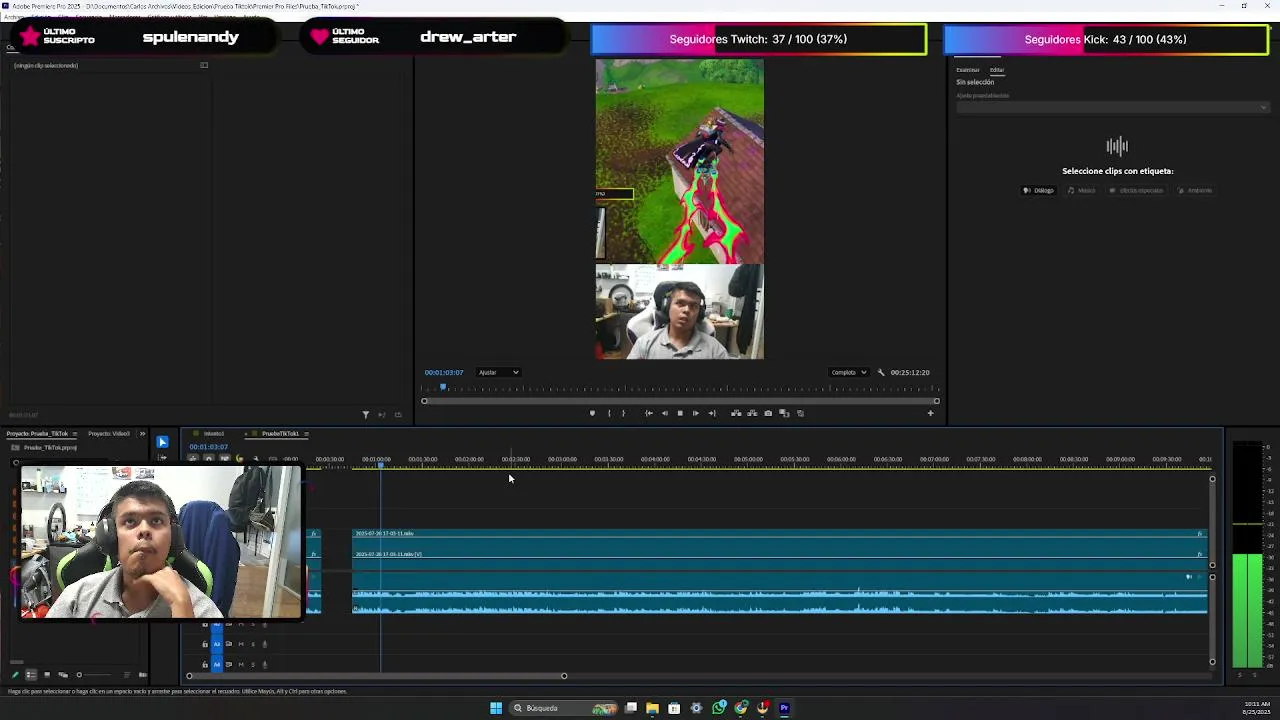Open the Source panel menu icon
Viewport: 1280px width, 720px height.
point(204,65)
